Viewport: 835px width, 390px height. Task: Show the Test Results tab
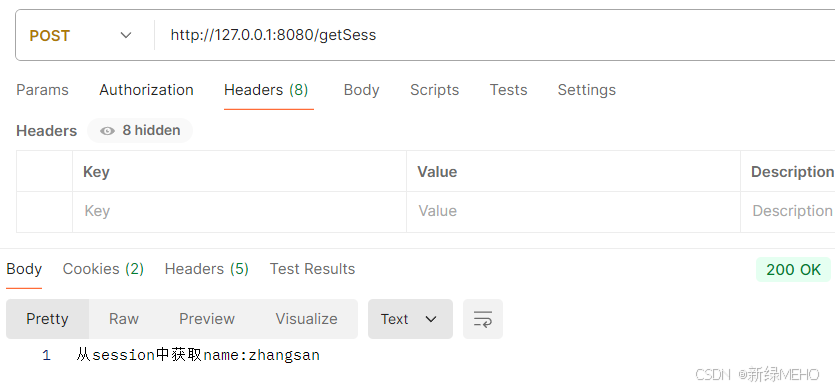312,269
